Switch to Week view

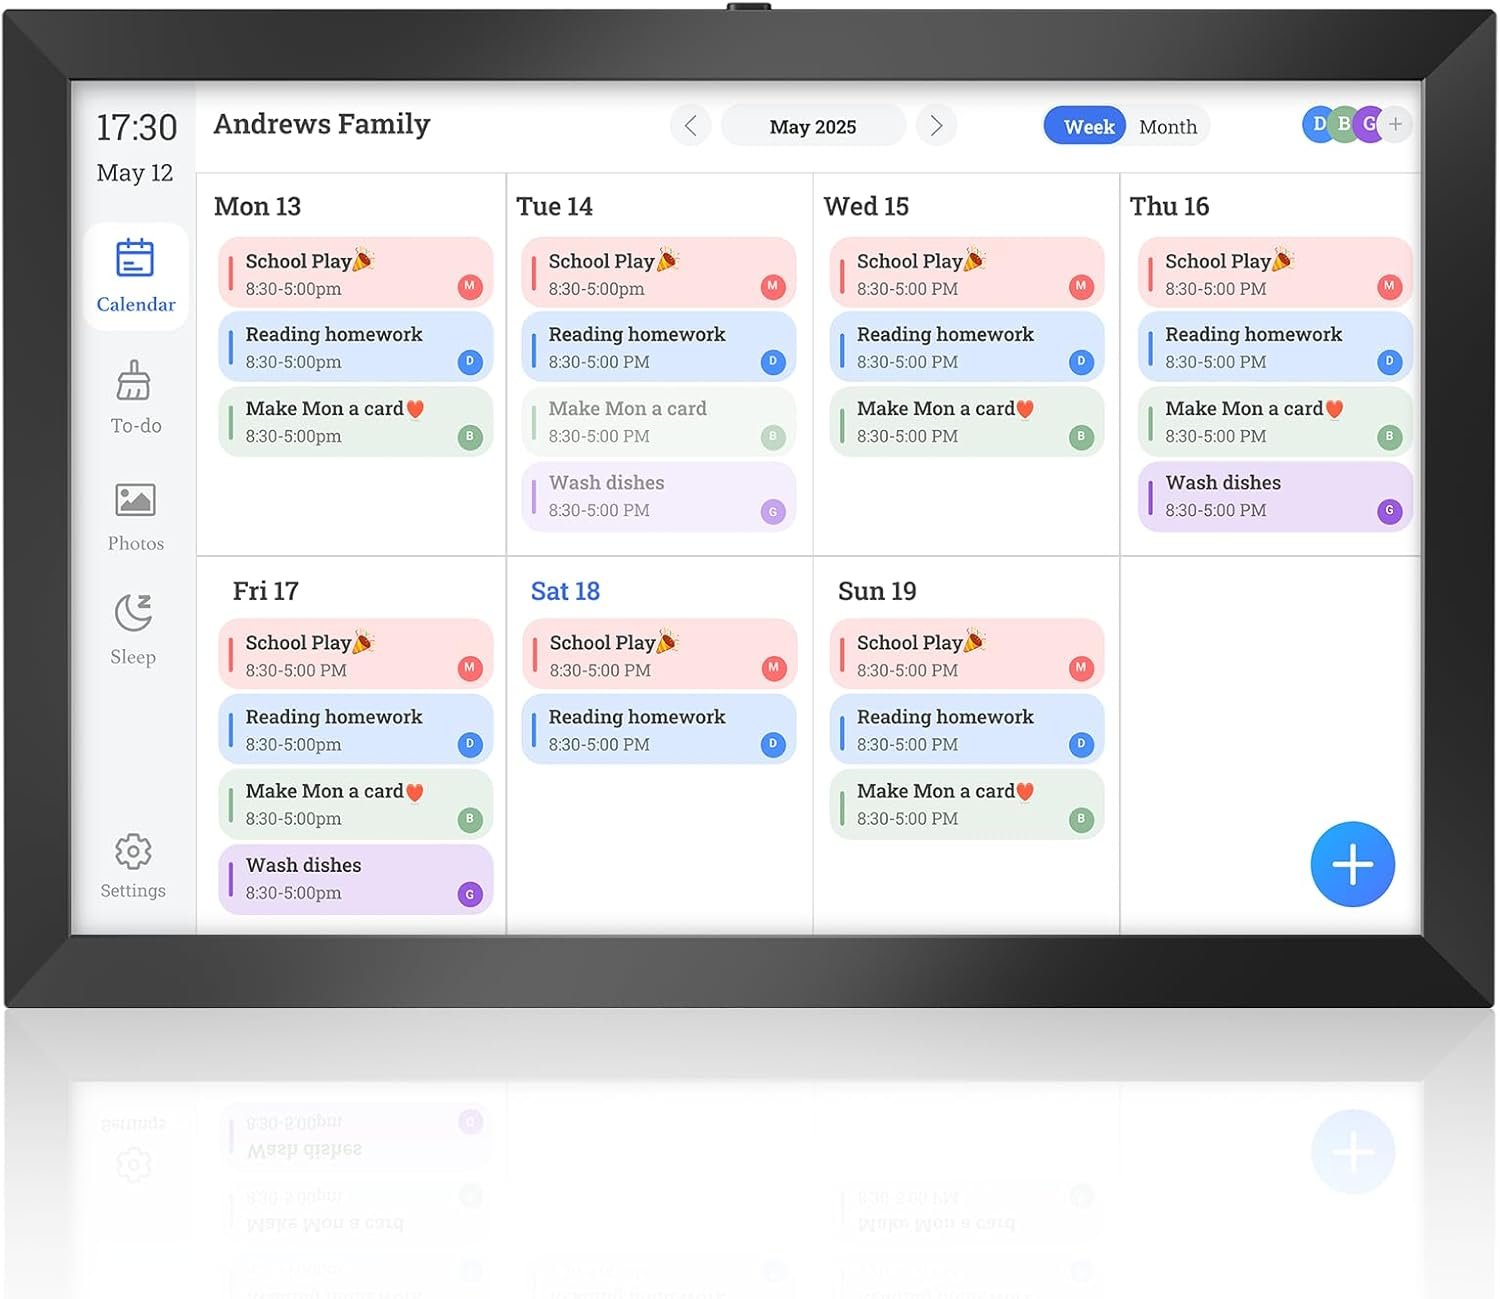point(1088,127)
